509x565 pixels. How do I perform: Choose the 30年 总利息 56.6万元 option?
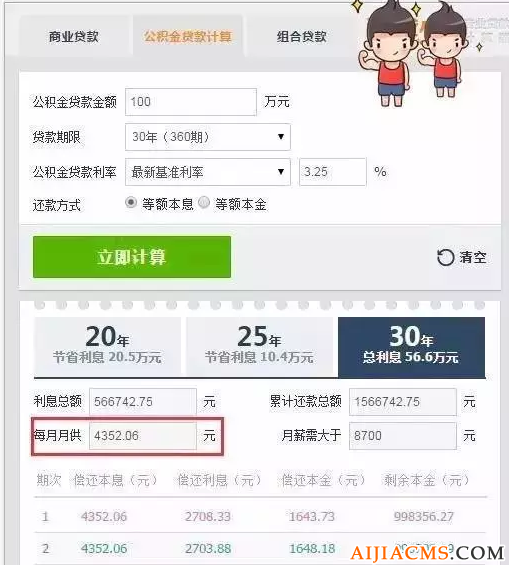click(x=411, y=347)
